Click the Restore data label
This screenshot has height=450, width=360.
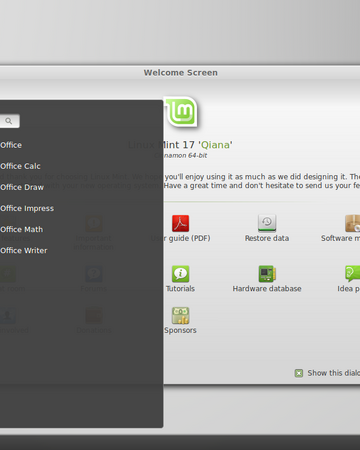[267, 238]
